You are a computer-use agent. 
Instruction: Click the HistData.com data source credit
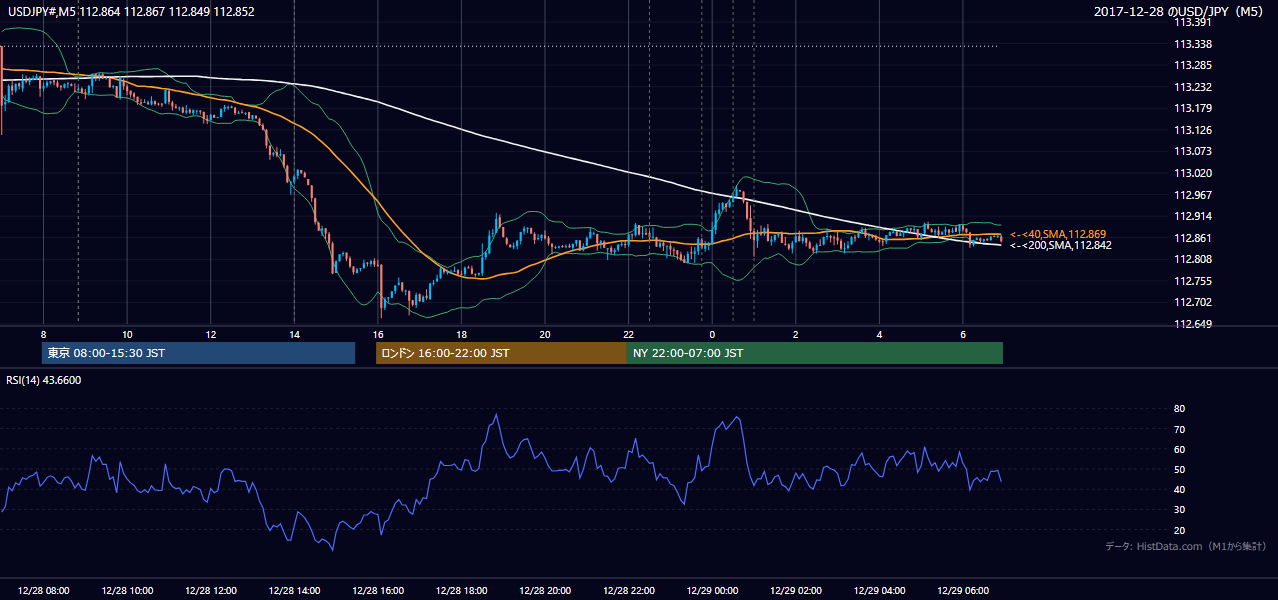click(x=1186, y=546)
